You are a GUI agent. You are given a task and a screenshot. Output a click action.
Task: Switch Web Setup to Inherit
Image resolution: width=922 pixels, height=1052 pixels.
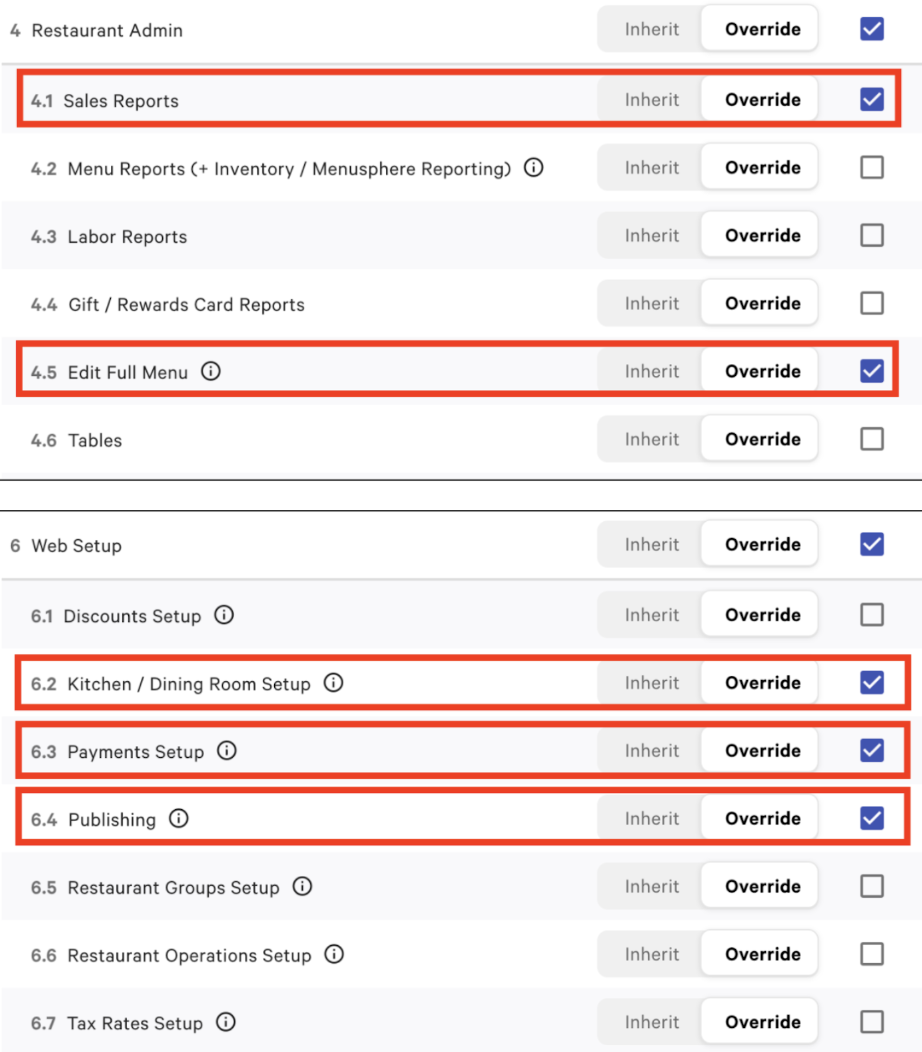coord(652,545)
